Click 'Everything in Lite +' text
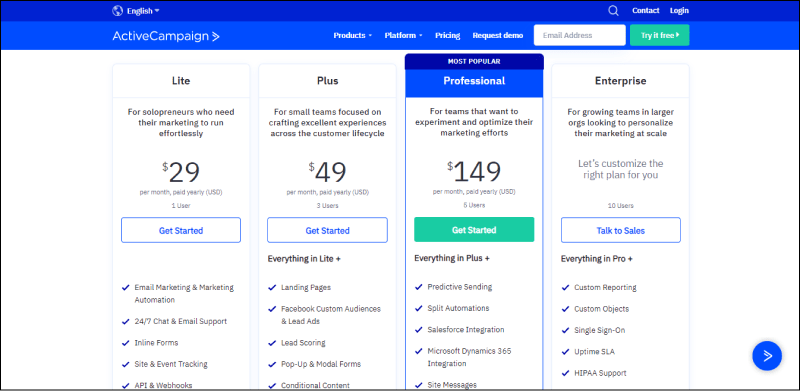Viewport: 800px width, 391px height. pyautogui.click(x=304, y=259)
